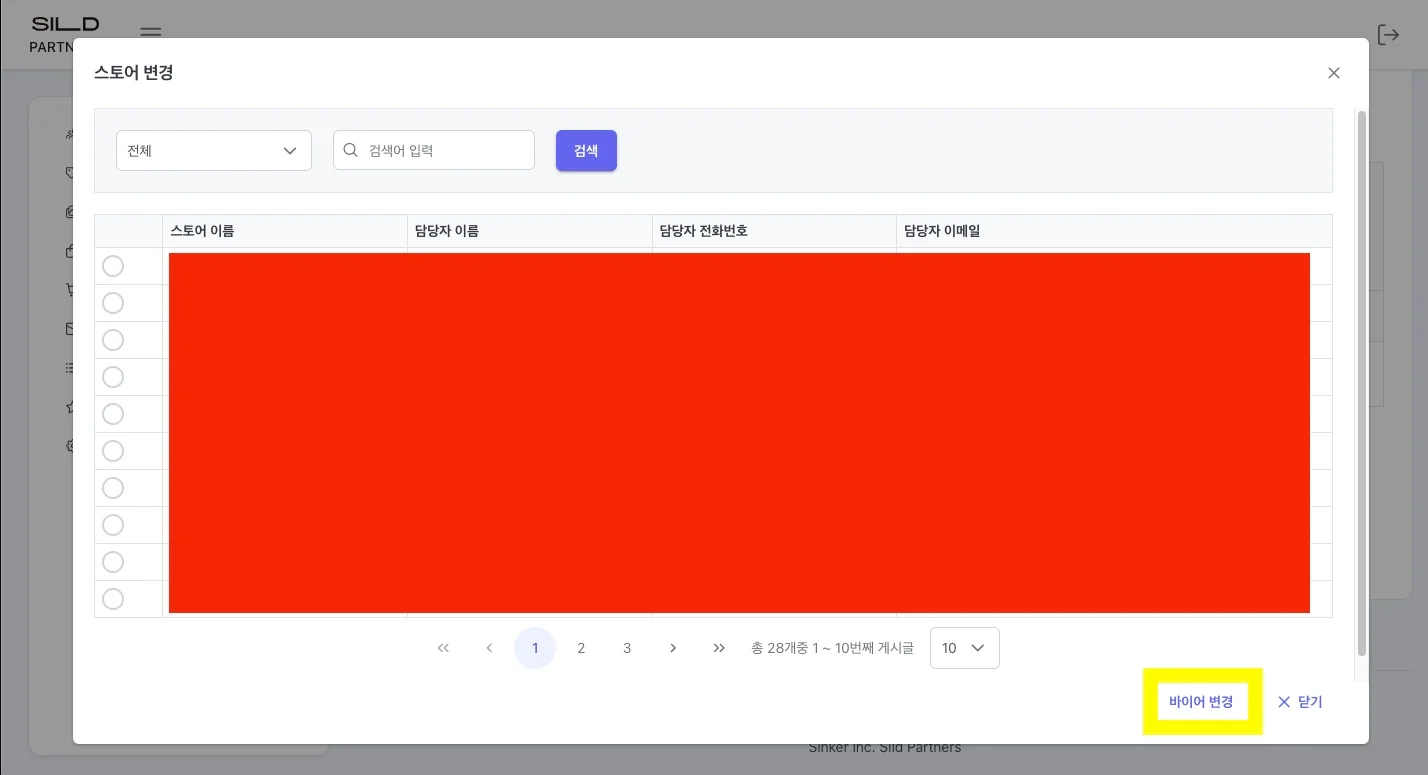Viewport: 1428px width, 775px height.
Task: Confirm with the 바이어 변경 button
Action: pyautogui.click(x=1201, y=702)
